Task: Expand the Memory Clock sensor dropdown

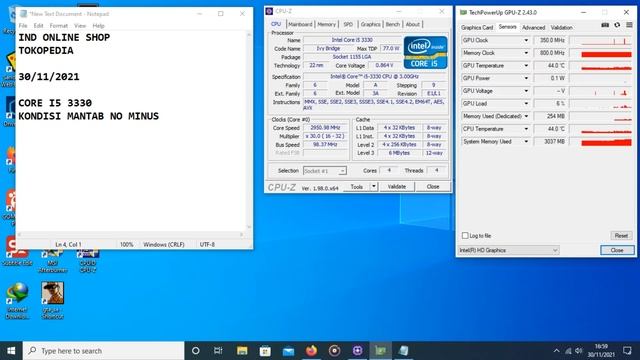Action: coord(526,53)
